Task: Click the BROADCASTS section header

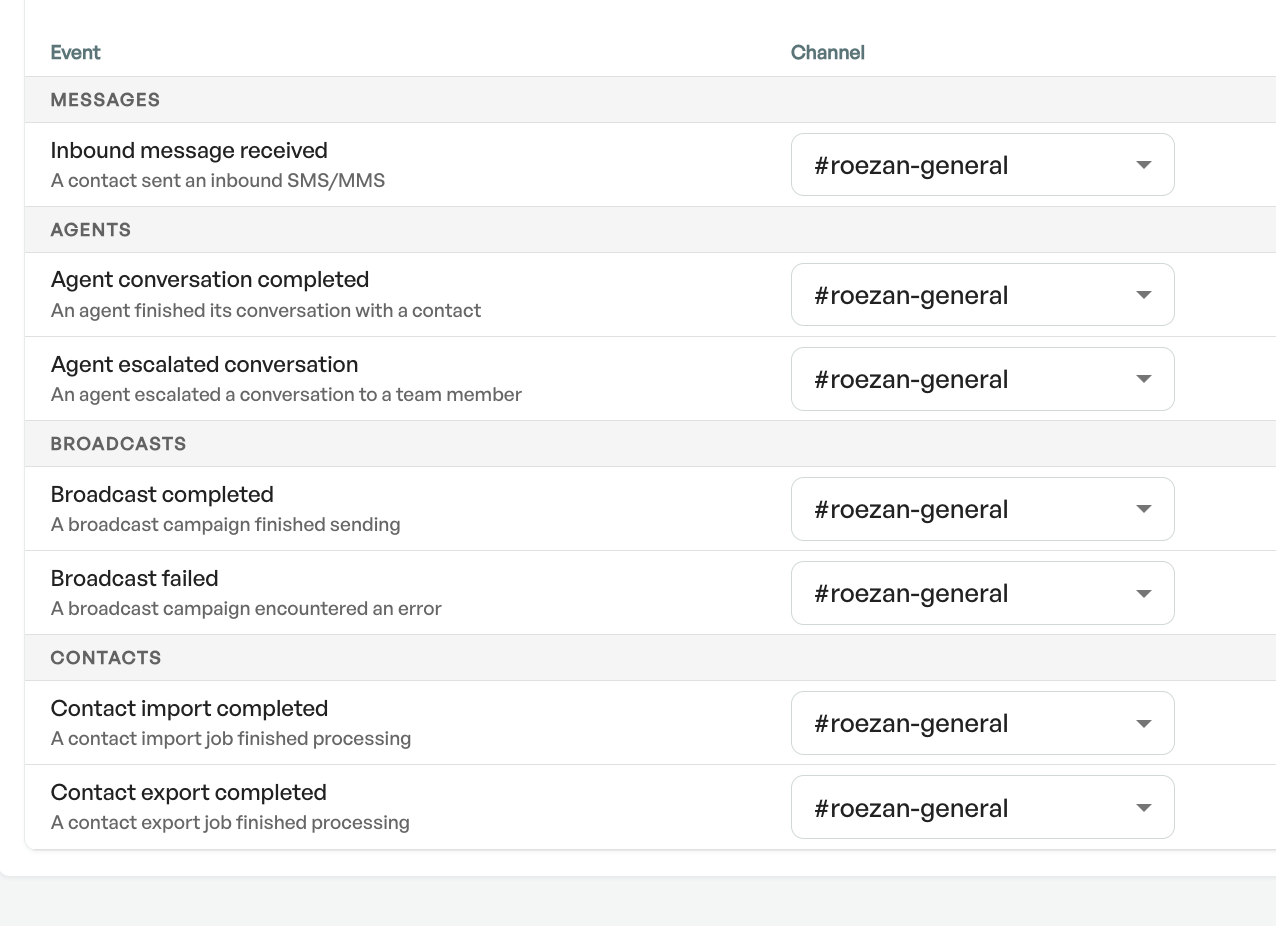Action: pyautogui.click(x=118, y=443)
